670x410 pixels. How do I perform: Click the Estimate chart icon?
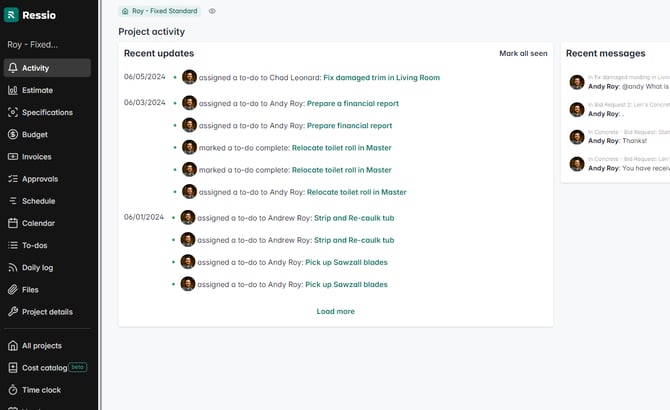coord(13,90)
